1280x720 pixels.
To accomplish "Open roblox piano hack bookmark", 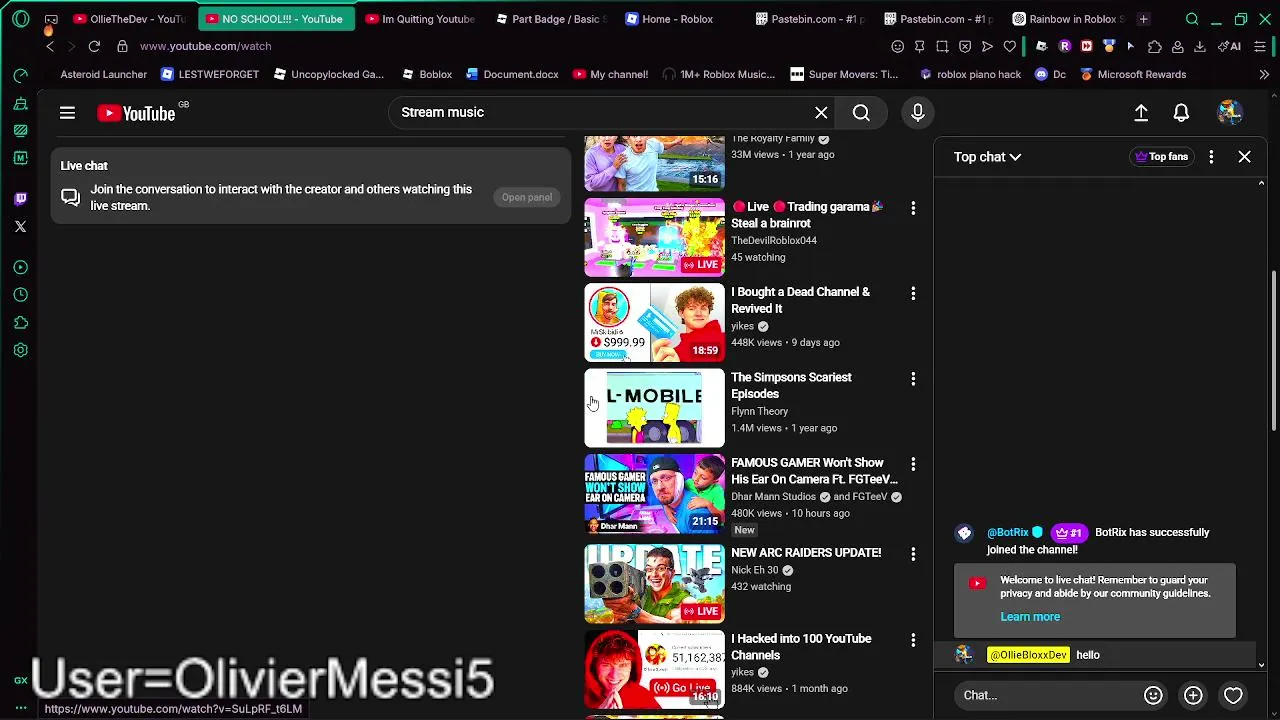I will click(x=969, y=75).
